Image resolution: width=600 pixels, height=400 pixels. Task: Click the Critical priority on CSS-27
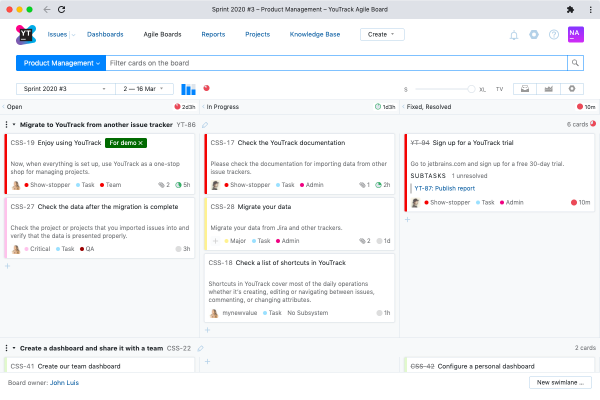(x=37, y=249)
